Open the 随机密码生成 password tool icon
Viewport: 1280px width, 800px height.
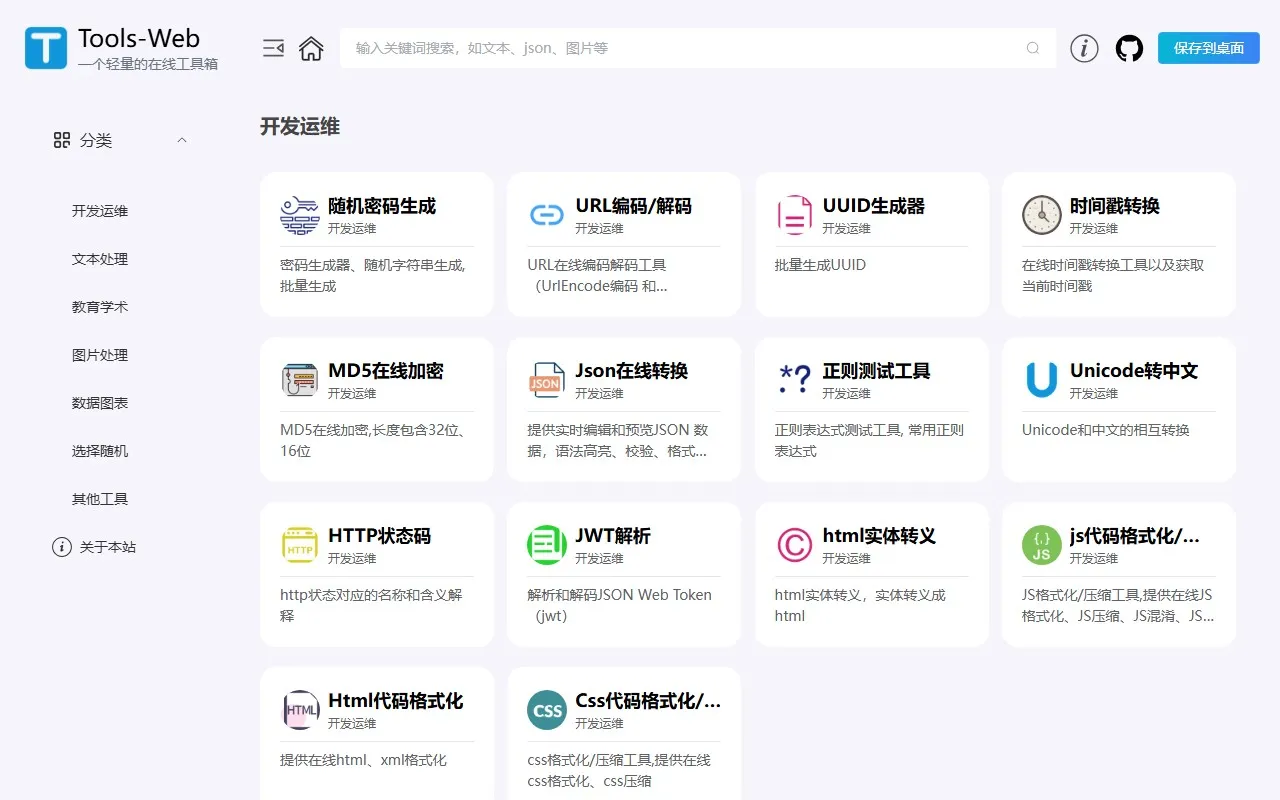(299, 216)
